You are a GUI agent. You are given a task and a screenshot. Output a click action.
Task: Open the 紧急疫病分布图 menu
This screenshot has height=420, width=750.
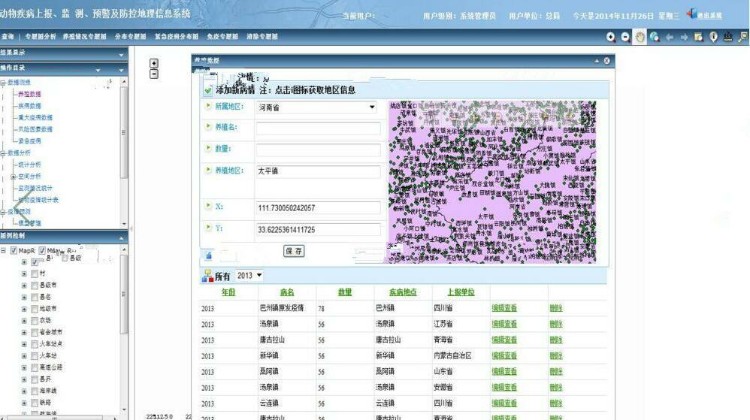pos(176,36)
